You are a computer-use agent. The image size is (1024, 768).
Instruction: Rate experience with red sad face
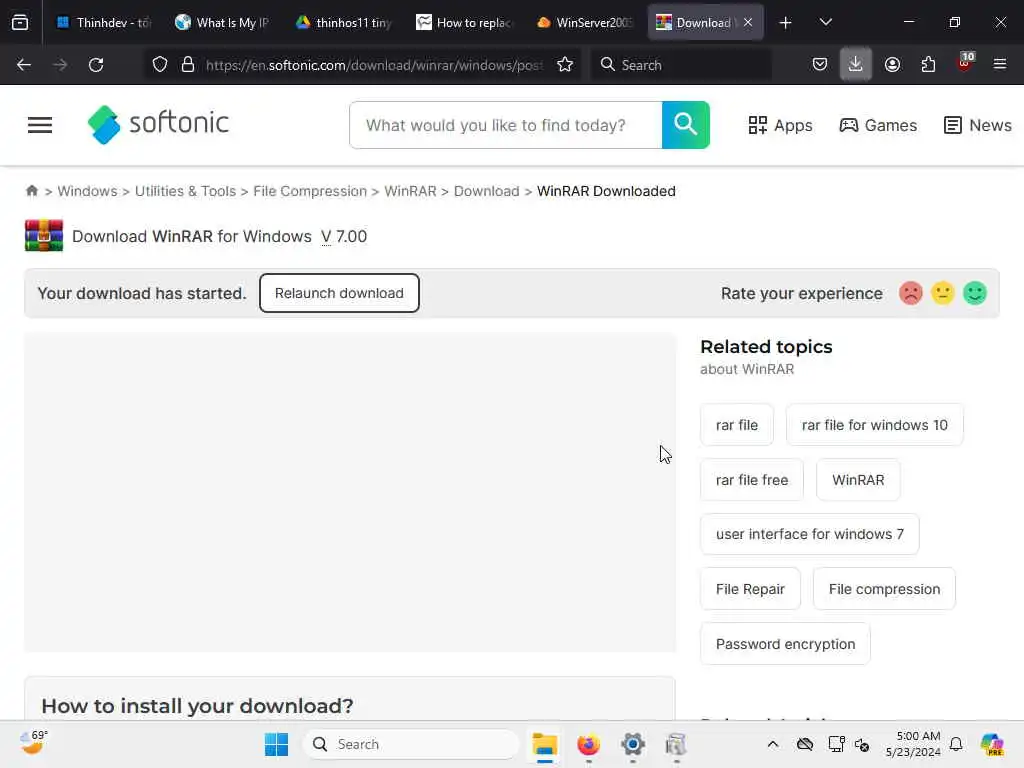coord(910,293)
